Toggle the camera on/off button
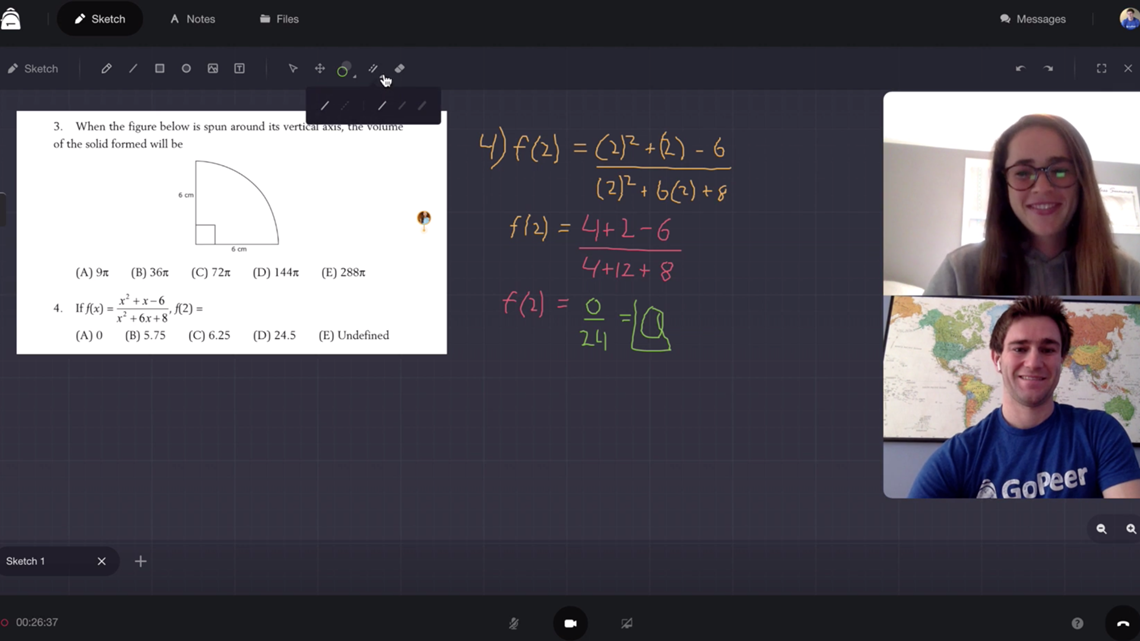 (570, 623)
